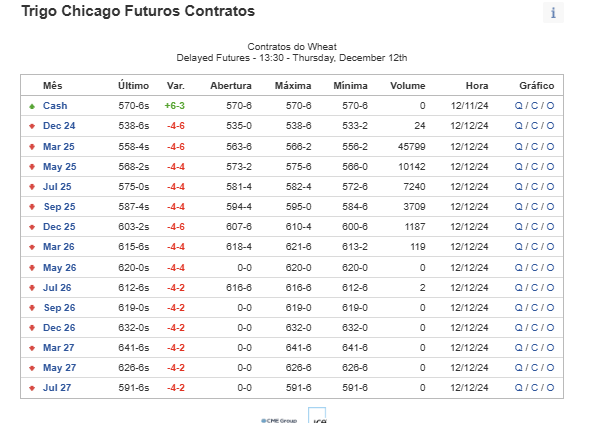Open the Sep 25 contract link

click(x=60, y=207)
